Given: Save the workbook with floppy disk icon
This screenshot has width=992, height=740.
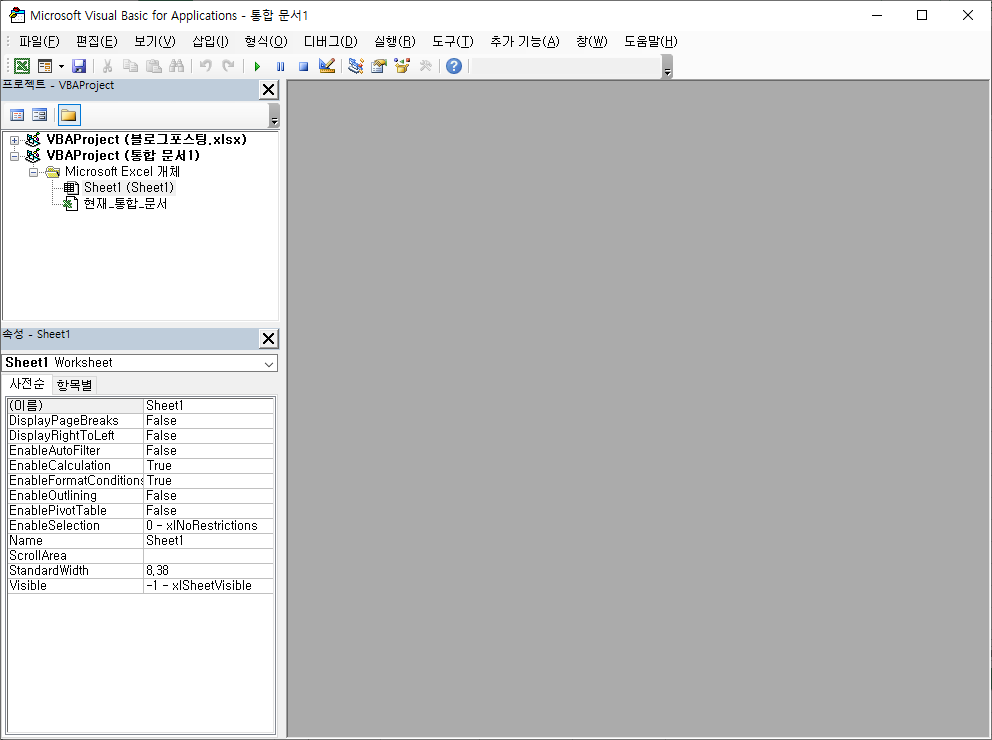Looking at the screenshot, I should click(79, 66).
